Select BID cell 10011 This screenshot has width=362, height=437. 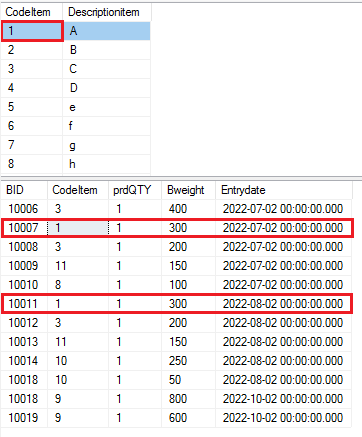click(24, 304)
